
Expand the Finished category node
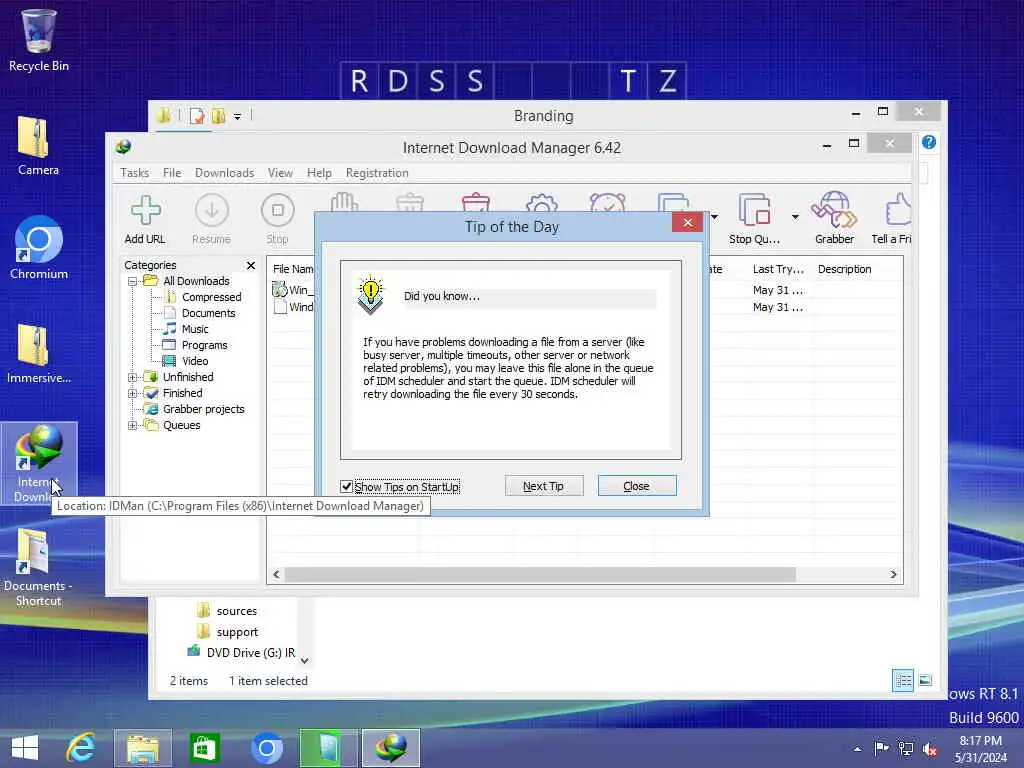coord(132,393)
